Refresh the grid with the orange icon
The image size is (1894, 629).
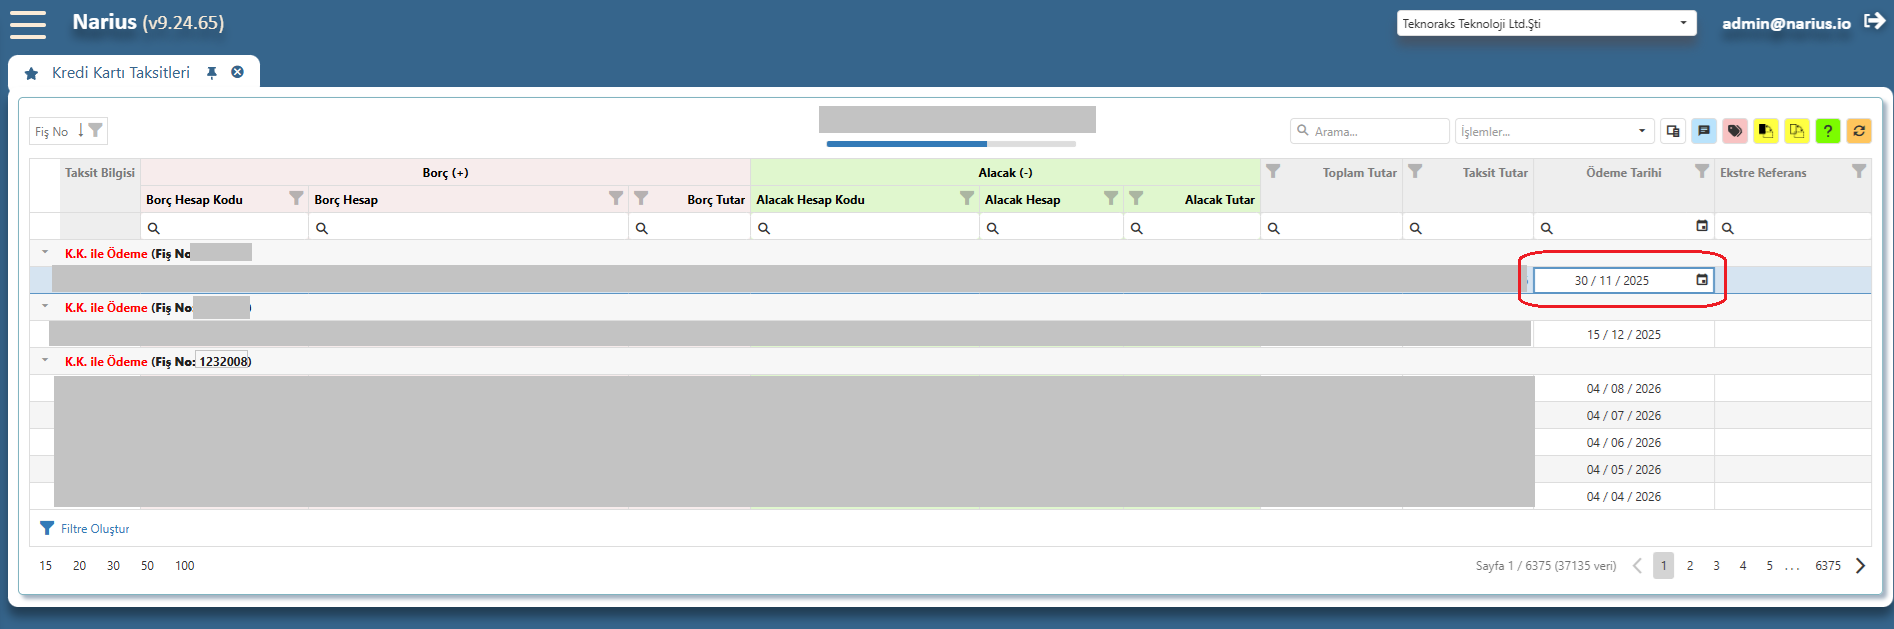[1859, 131]
